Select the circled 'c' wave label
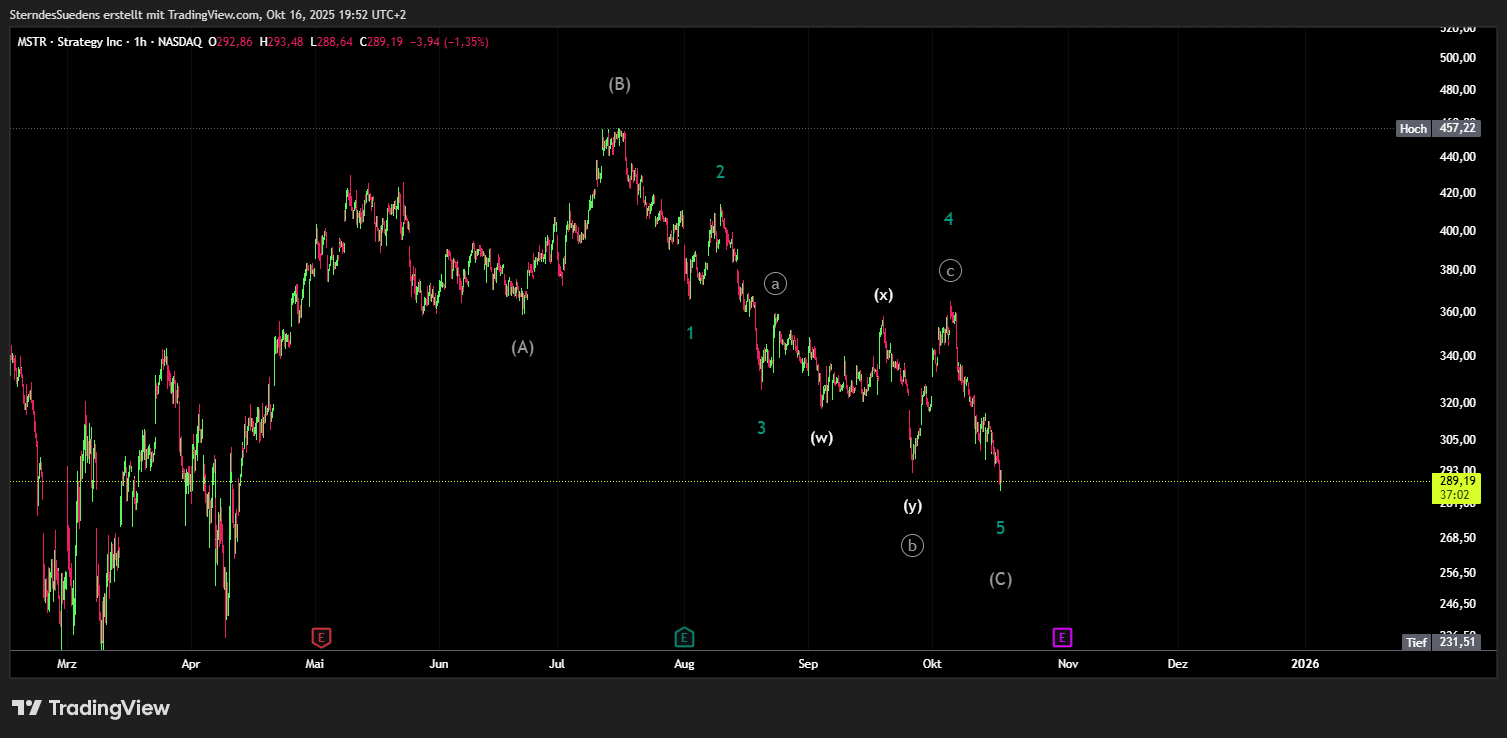The height and width of the screenshot is (738, 1507). coord(950,270)
